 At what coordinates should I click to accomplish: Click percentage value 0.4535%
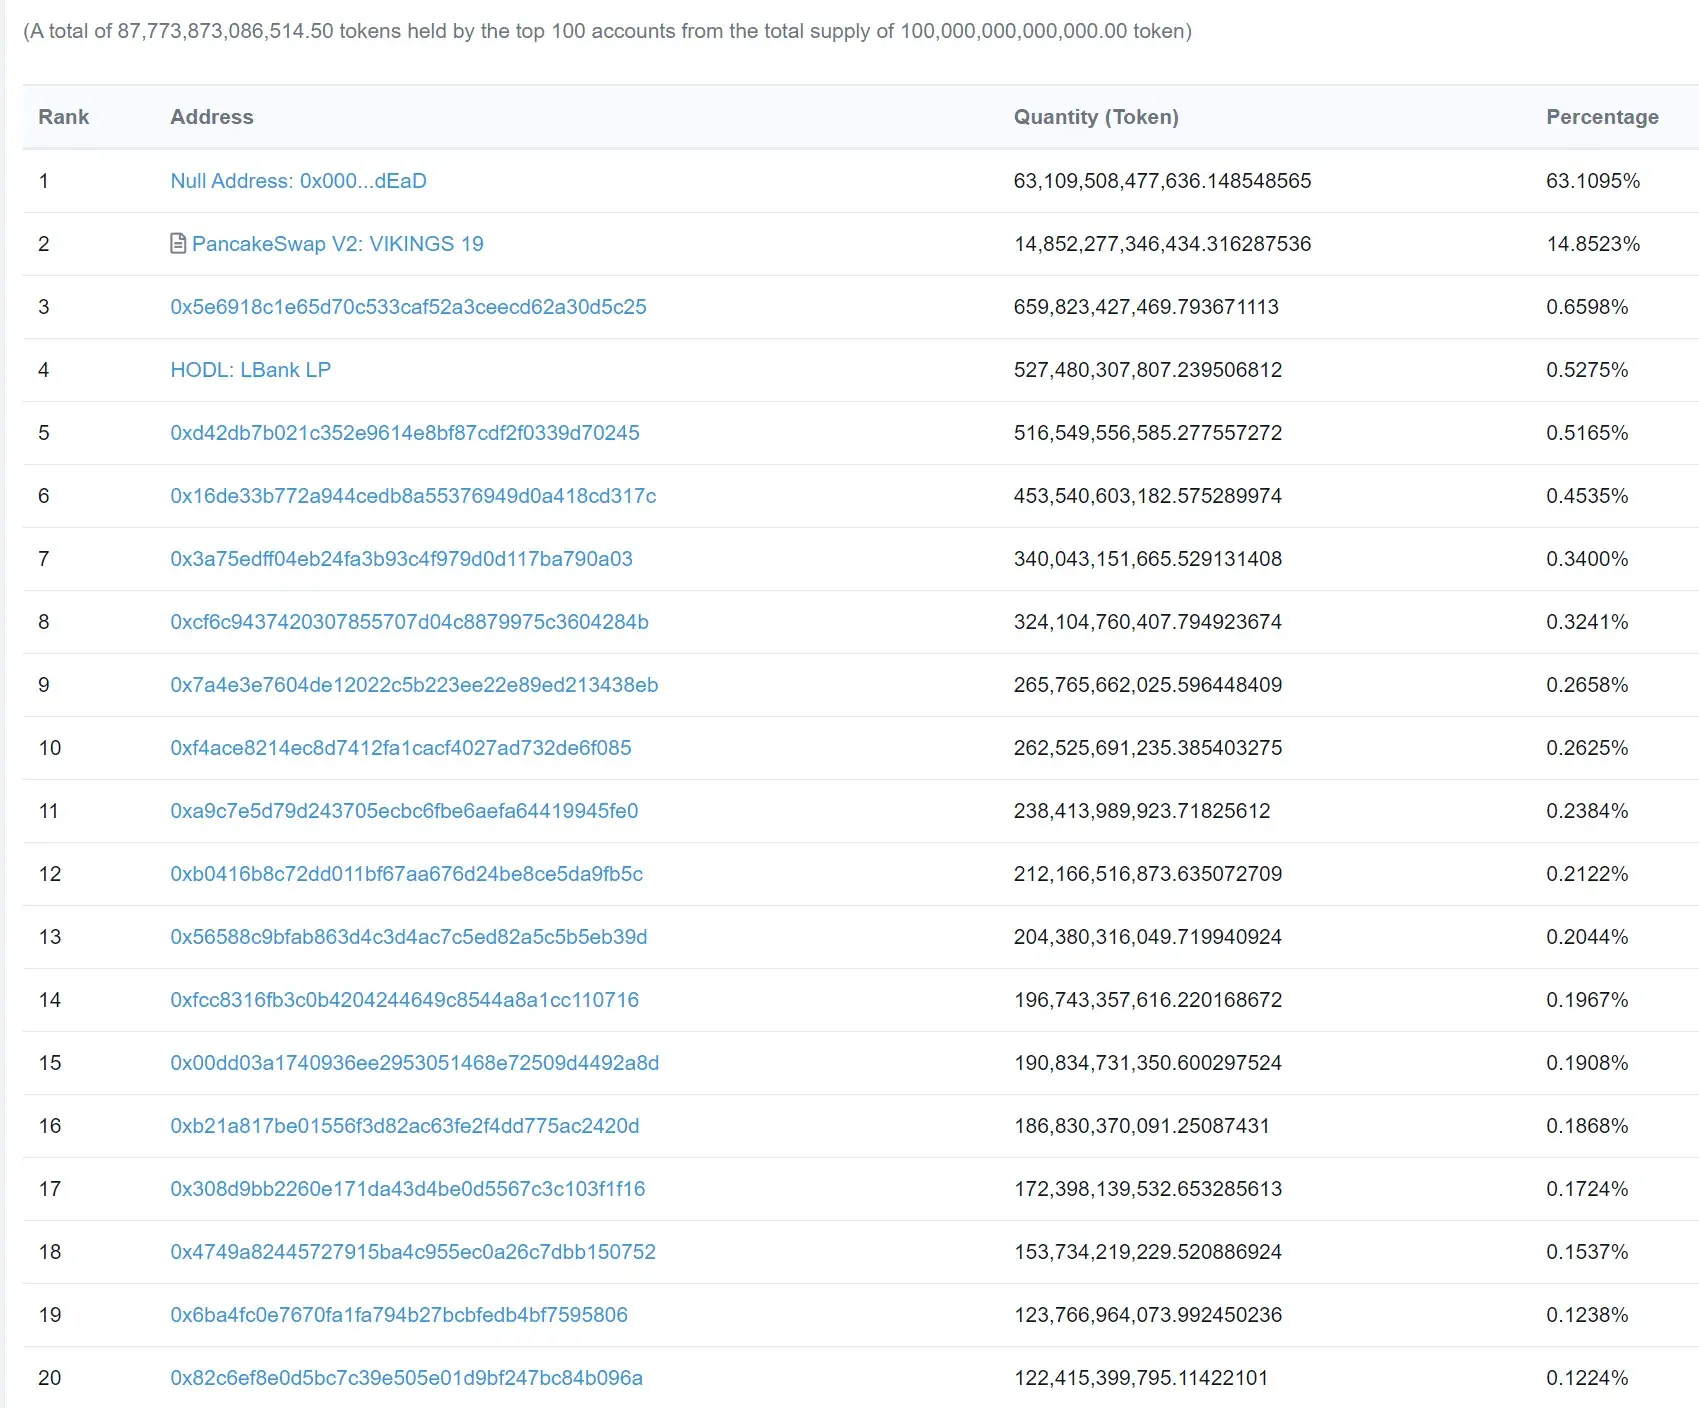1587,496
